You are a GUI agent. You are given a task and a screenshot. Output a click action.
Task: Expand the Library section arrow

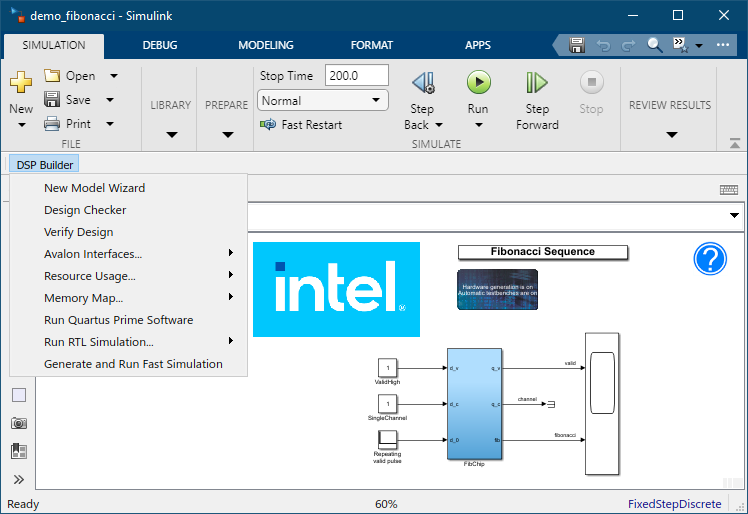click(x=171, y=134)
